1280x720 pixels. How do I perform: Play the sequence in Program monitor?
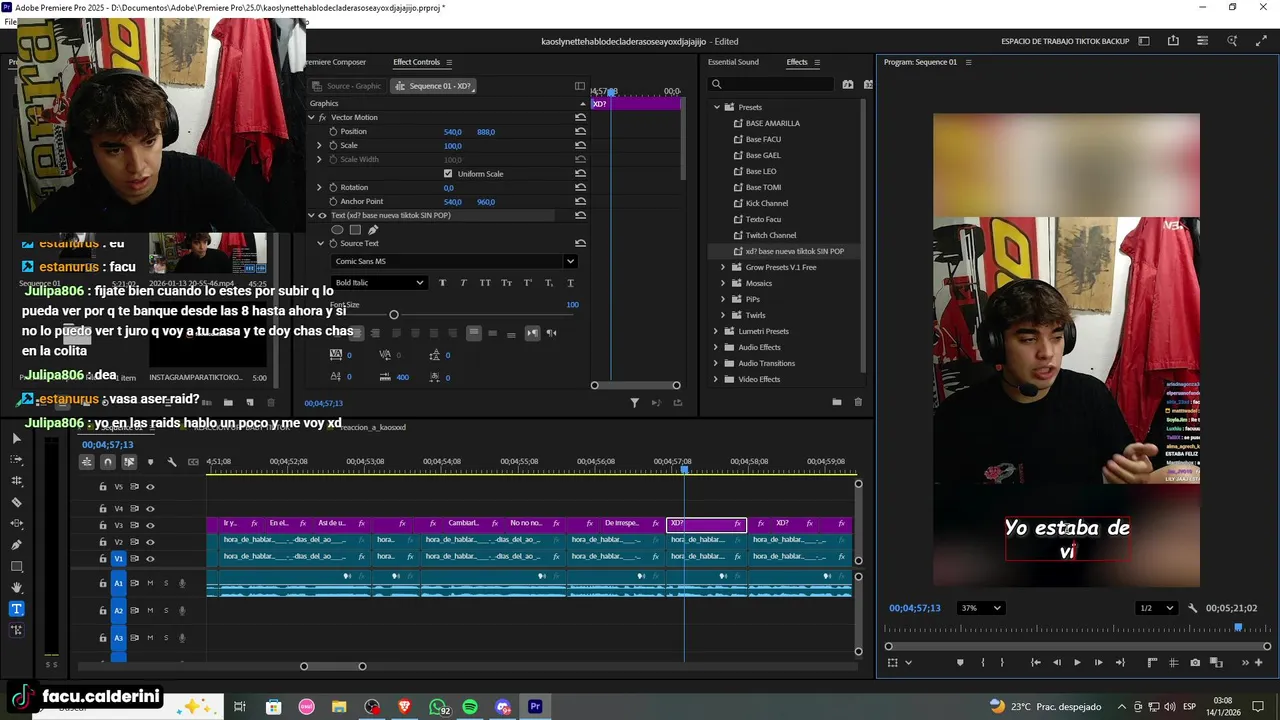point(1077,662)
